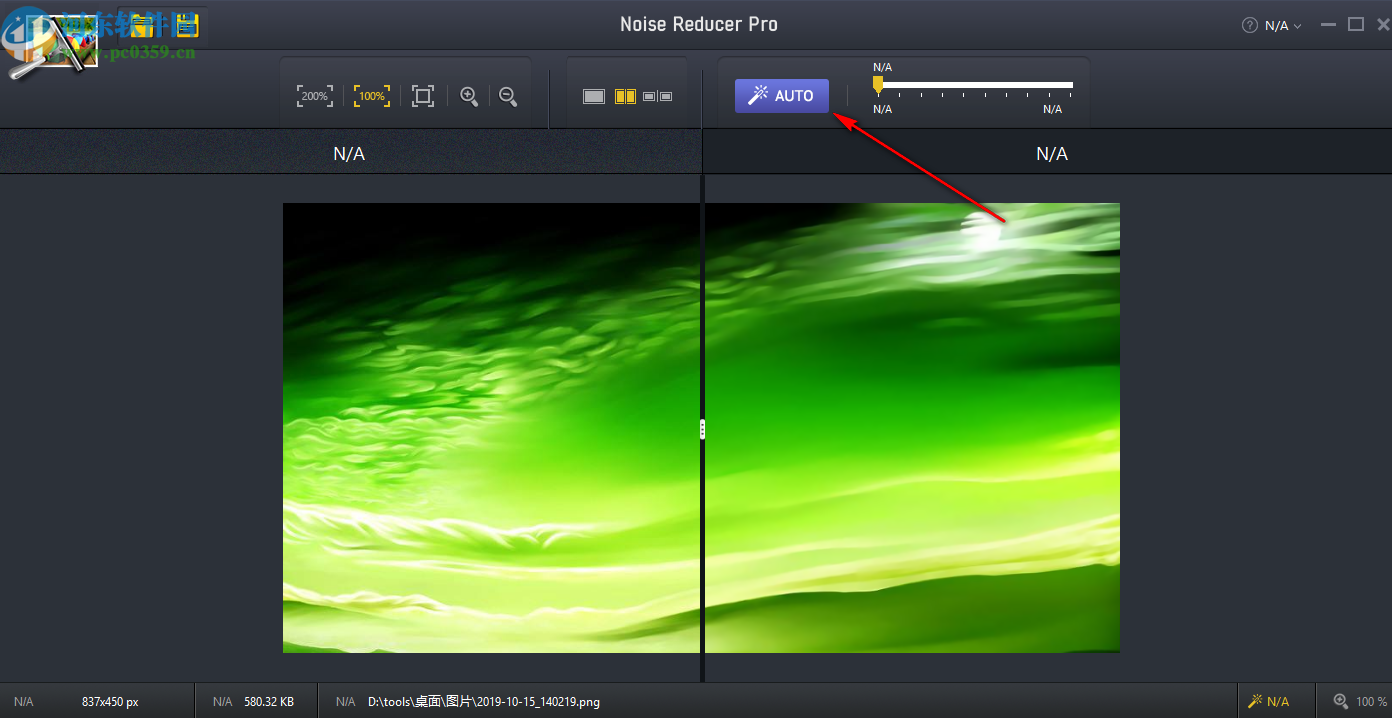Apply automatic noise reduction with AUTO
1392x718 pixels.
coord(782,96)
